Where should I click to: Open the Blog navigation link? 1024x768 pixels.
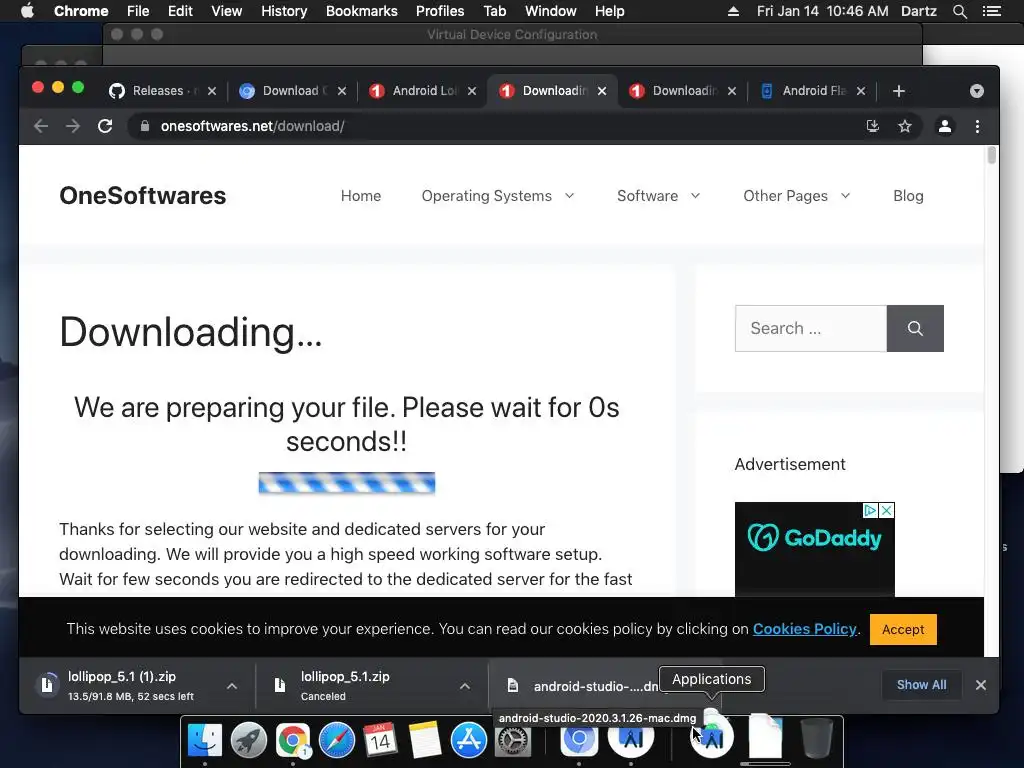click(908, 196)
